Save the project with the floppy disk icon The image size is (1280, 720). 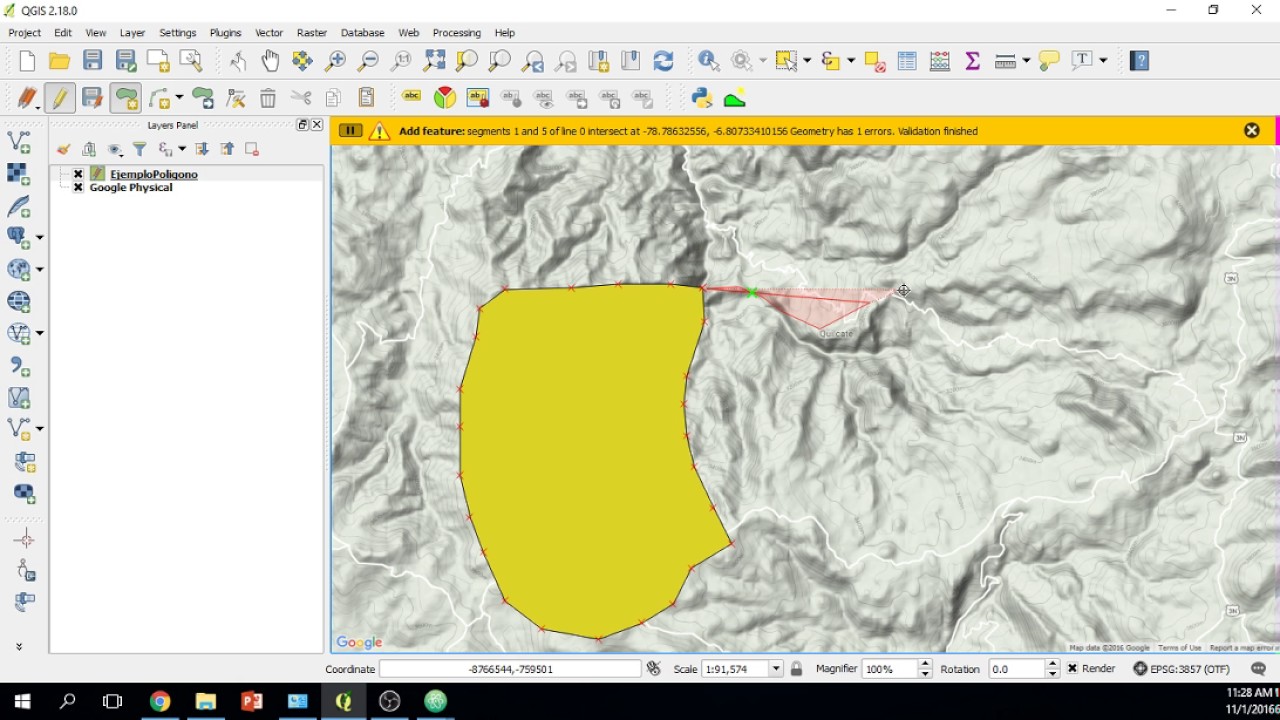point(92,61)
